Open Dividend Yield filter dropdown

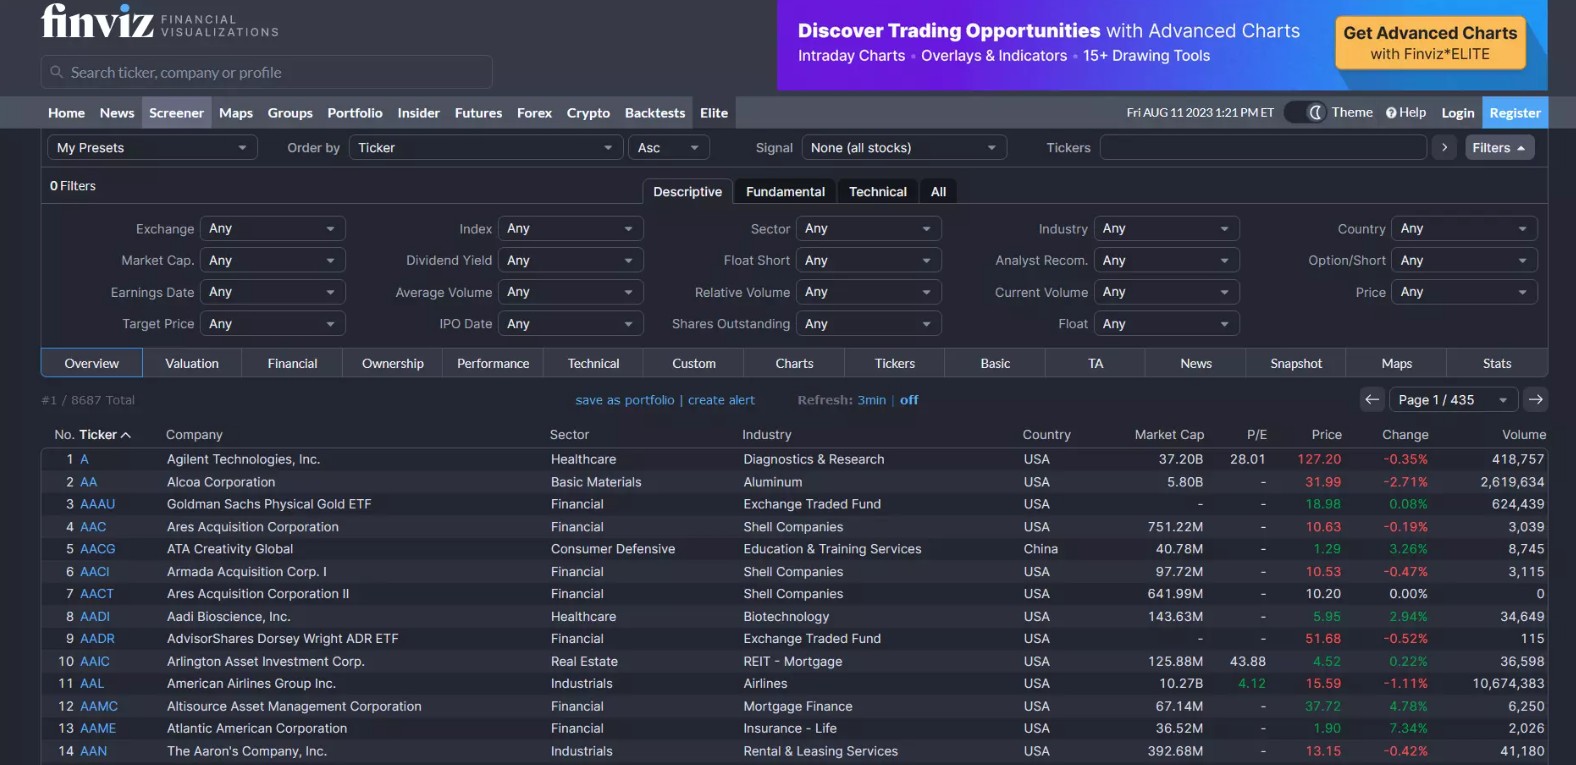(x=571, y=261)
